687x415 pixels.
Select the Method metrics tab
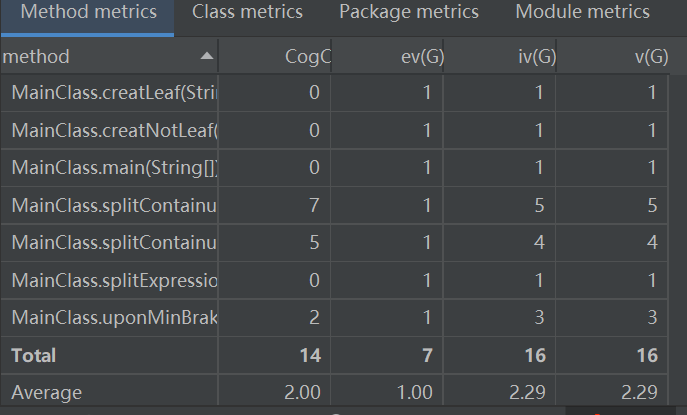(x=89, y=12)
